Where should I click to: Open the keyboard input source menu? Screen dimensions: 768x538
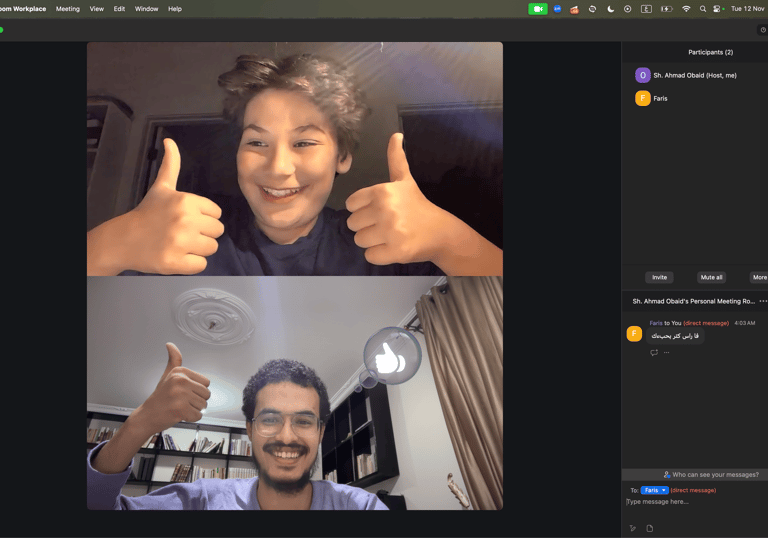coord(647,9)
